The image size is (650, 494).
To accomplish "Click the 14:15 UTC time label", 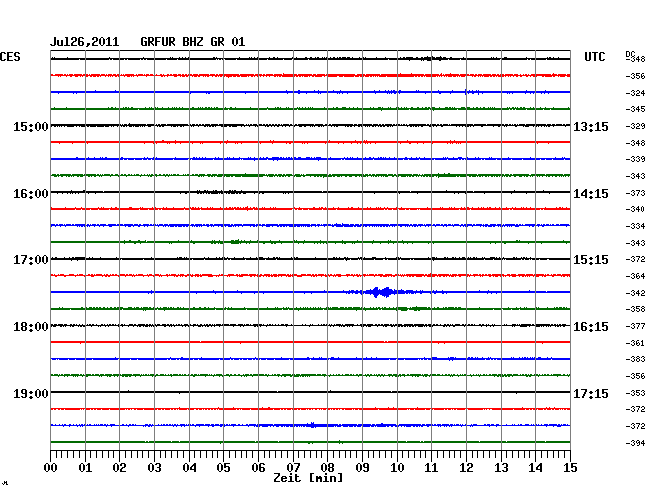I will (x=591, y=194).
